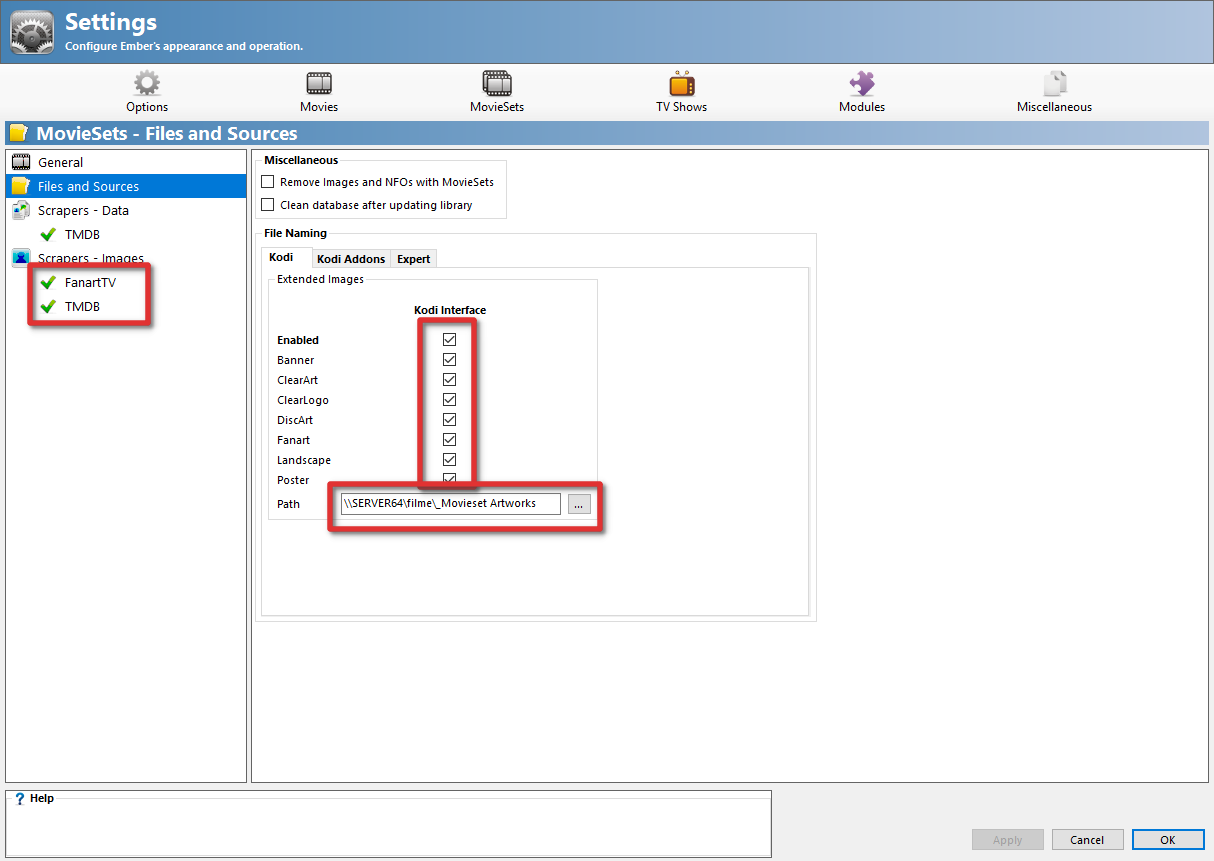This screenshot has width=1214, height=861.
Task: Click the Scrapers - Data icon
Action: click(x=21, y=210)
